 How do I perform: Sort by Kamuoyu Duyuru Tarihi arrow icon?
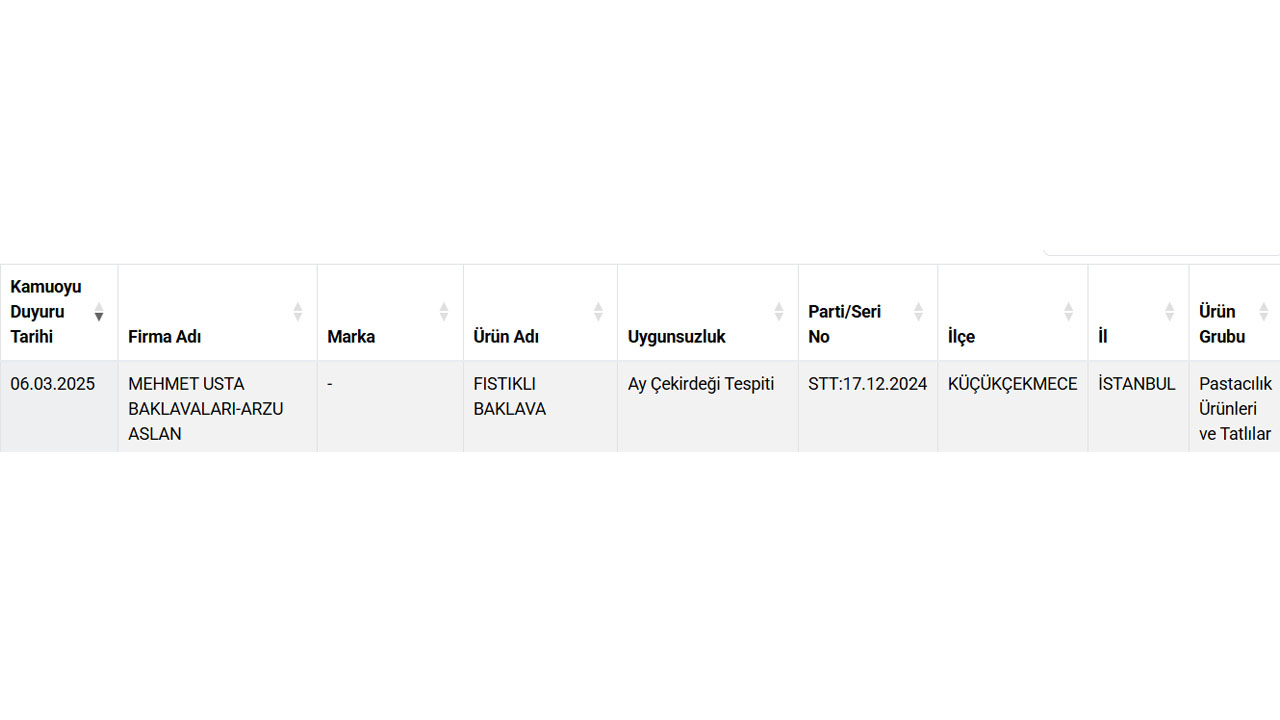click(99, 312)
